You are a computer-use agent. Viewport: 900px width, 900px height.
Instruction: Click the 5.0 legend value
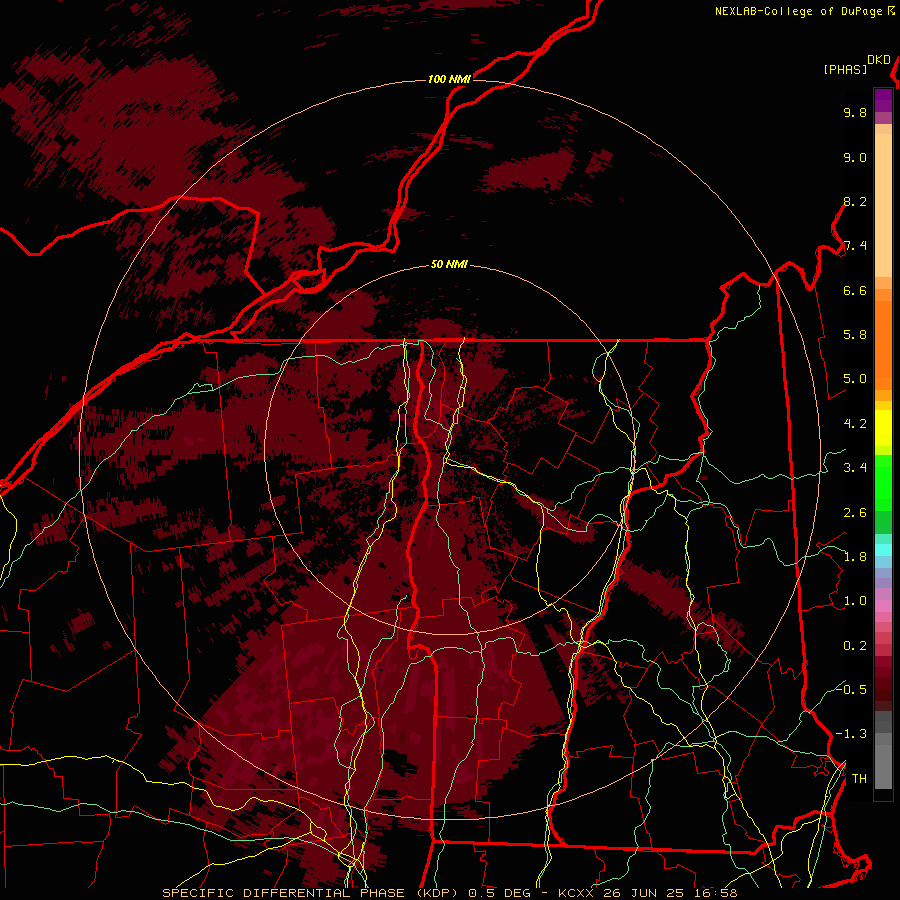pos(855,379)
